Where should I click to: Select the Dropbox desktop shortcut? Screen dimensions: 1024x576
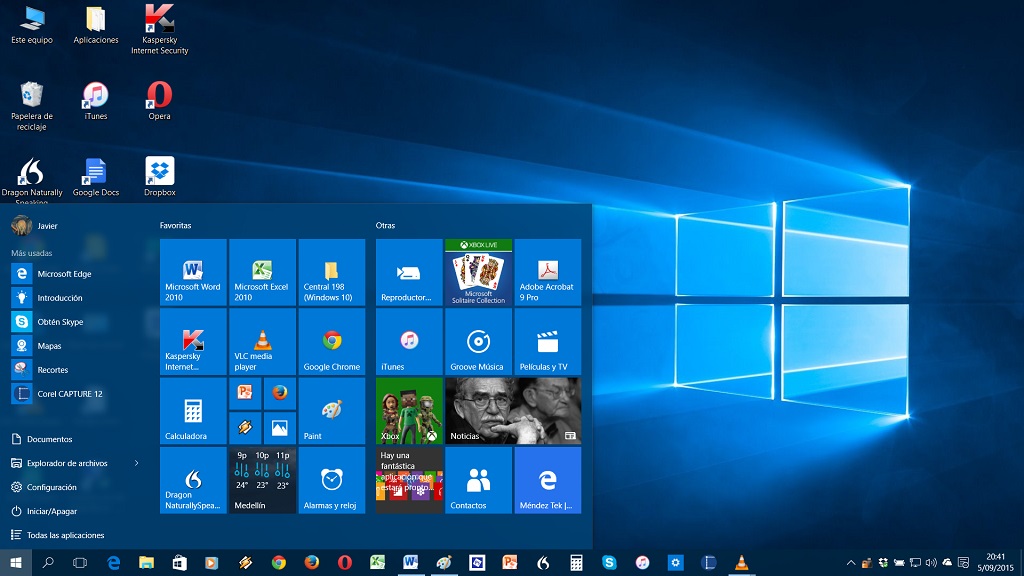[x=160, y=176]
